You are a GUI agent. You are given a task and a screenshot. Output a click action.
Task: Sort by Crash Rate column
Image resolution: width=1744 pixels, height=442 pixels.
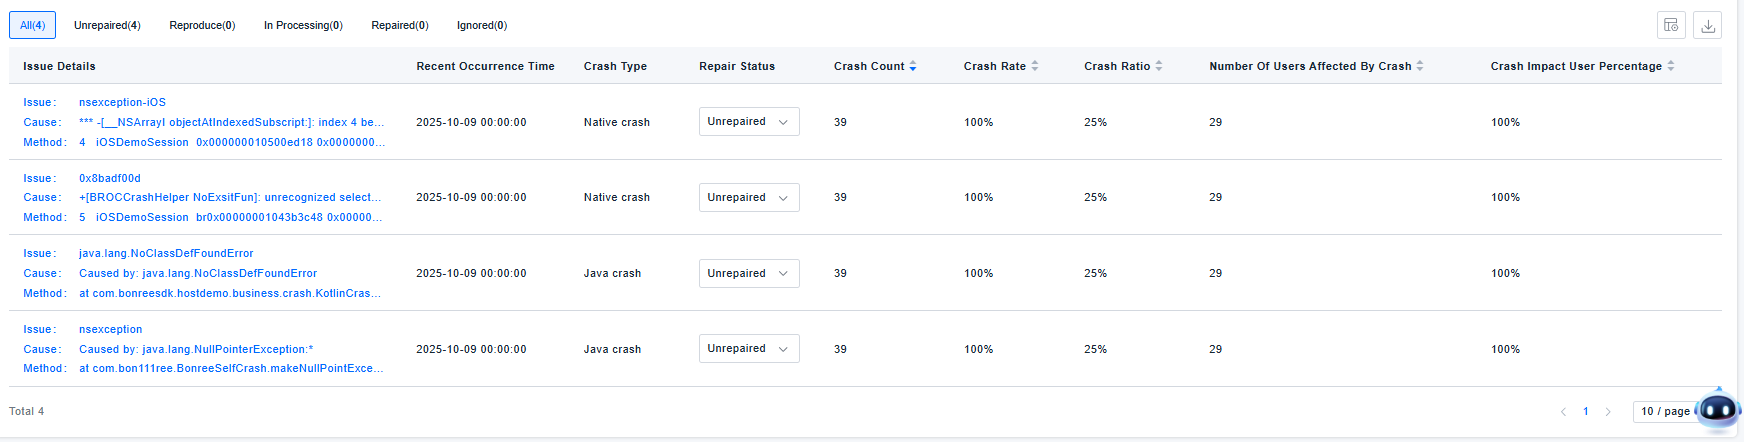[x=1035, y=67]
